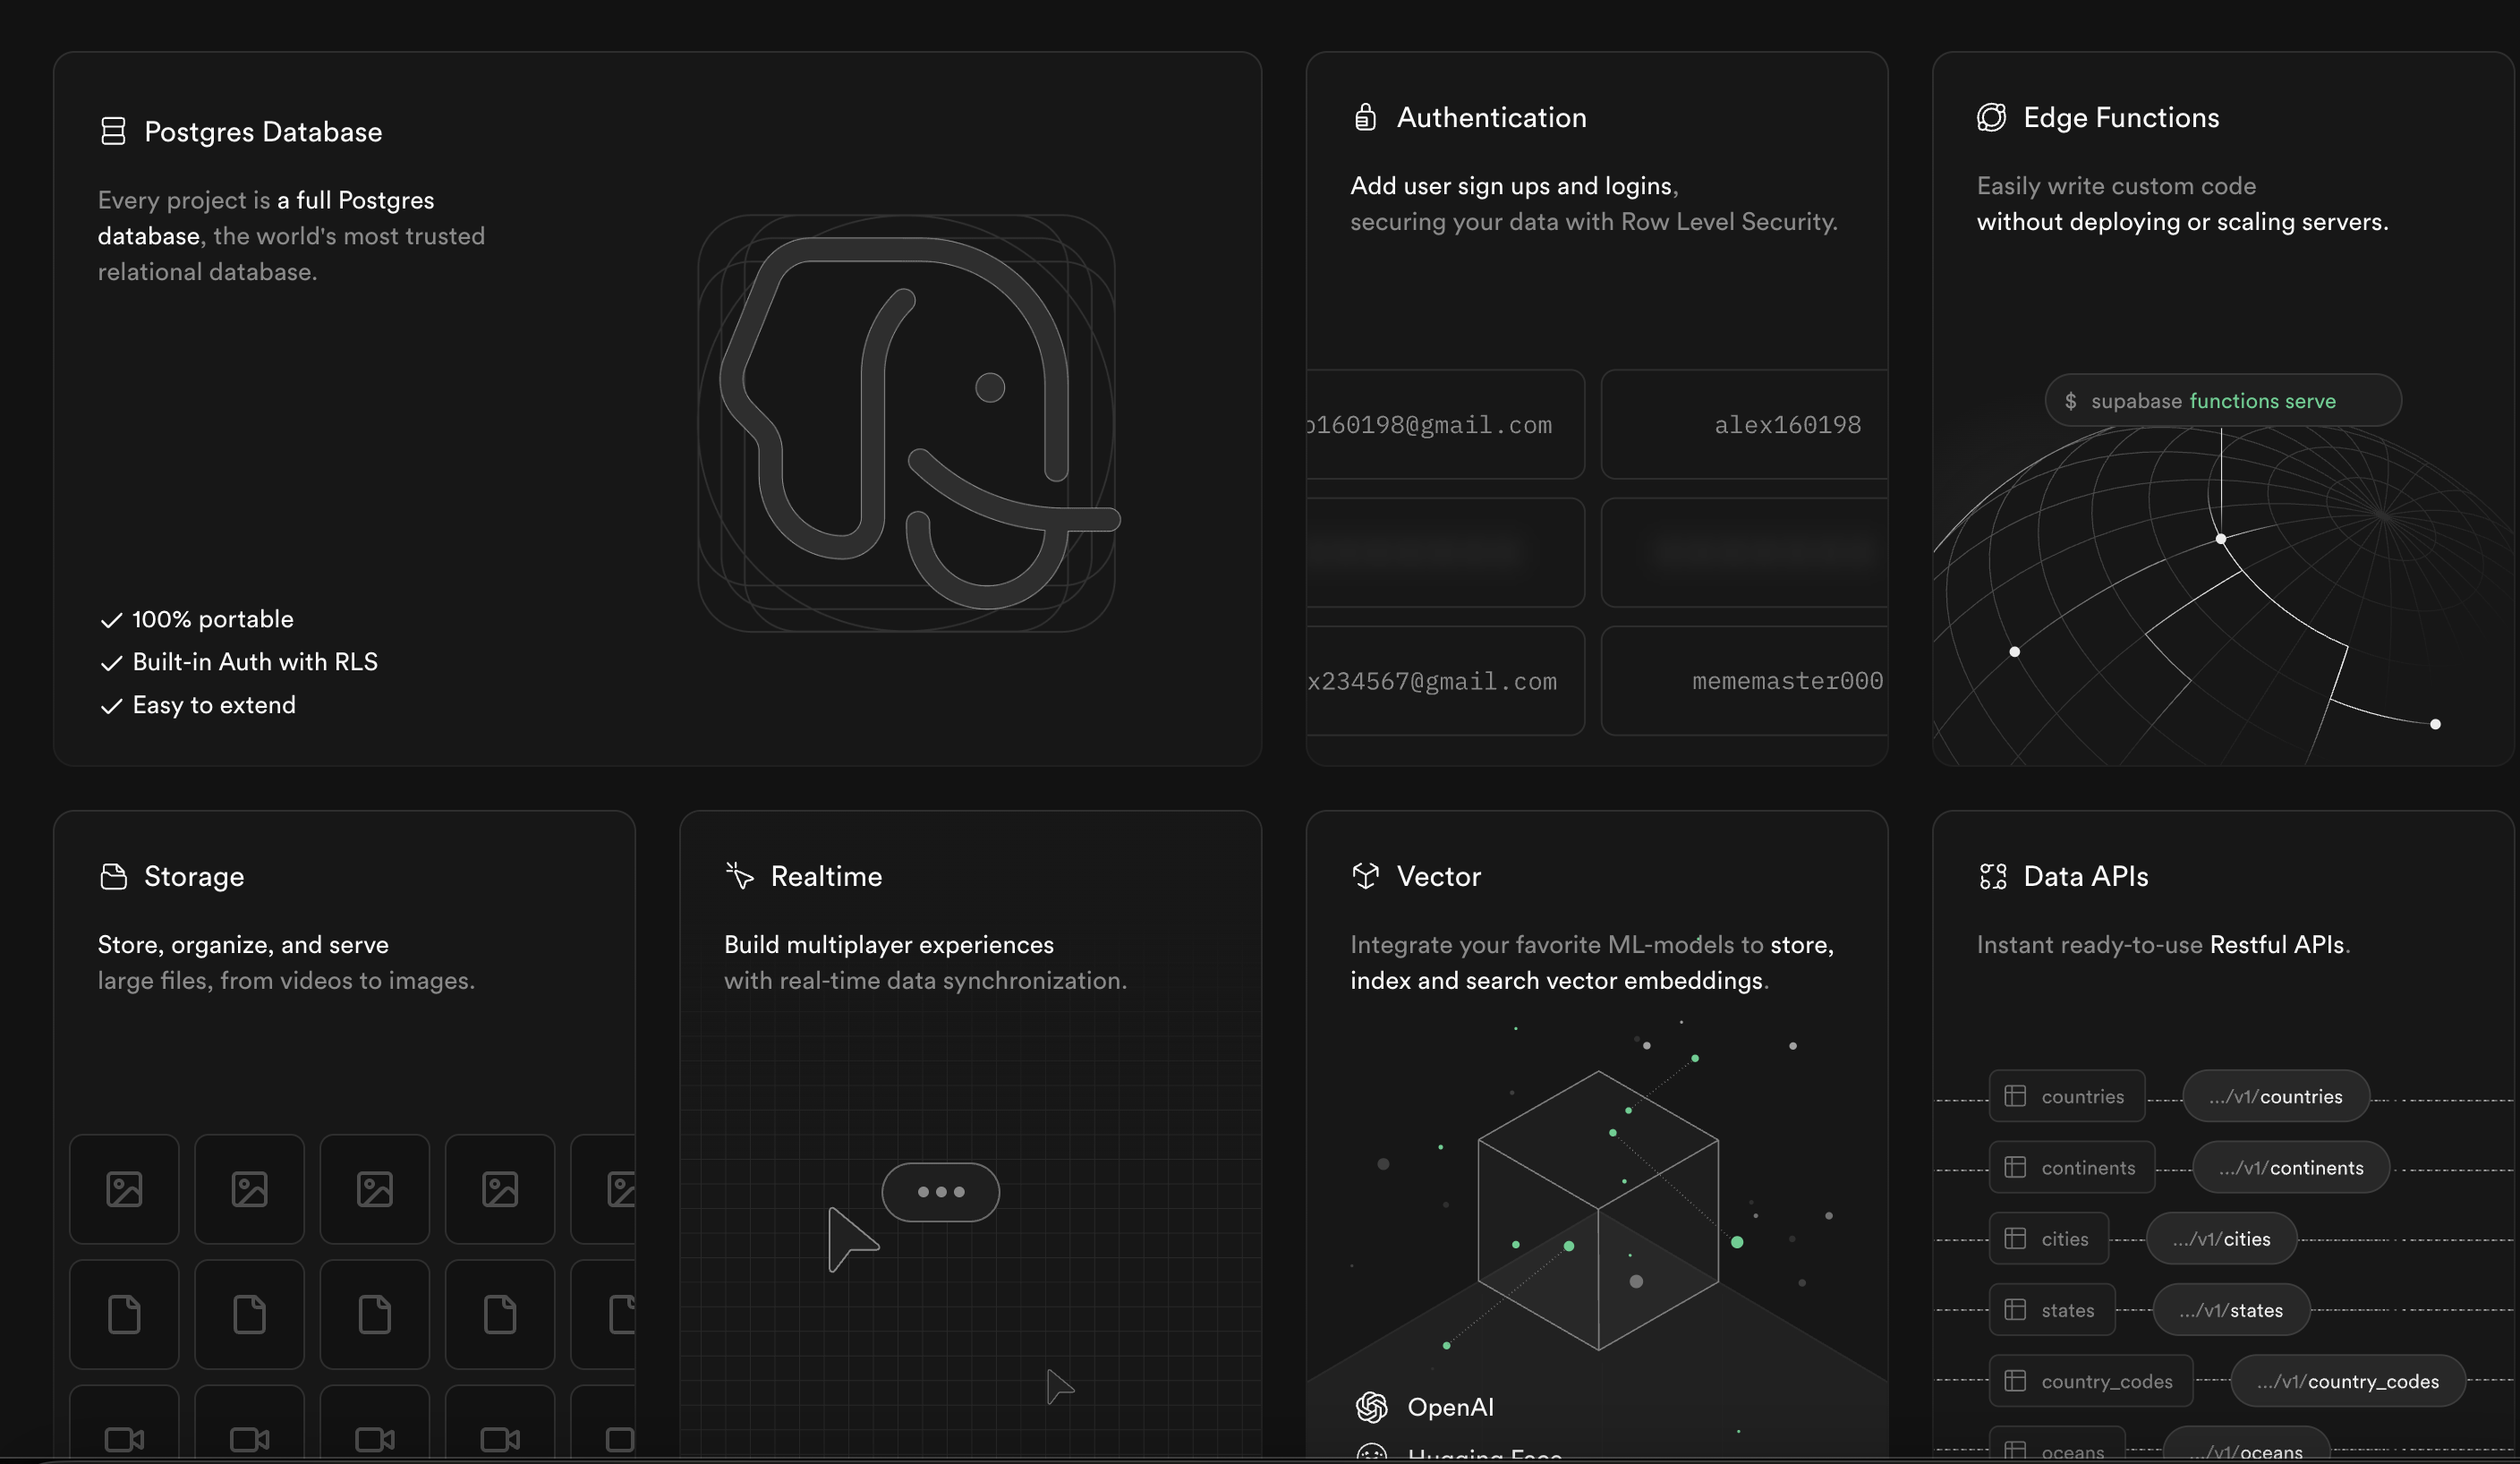Click the table icon beside continents
Screen dimensions: 2520x1464
[2015, 1167]
